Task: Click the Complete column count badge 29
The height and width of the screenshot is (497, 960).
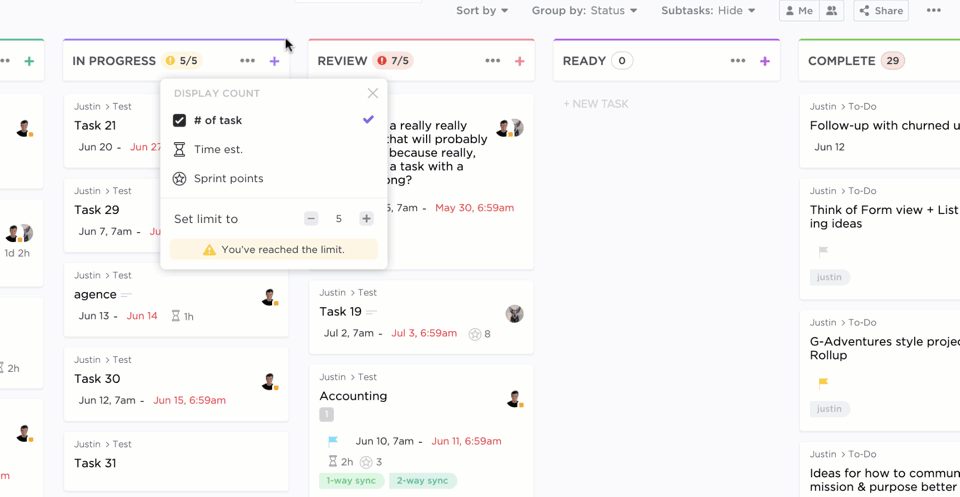Action: (x=893, y=61)
